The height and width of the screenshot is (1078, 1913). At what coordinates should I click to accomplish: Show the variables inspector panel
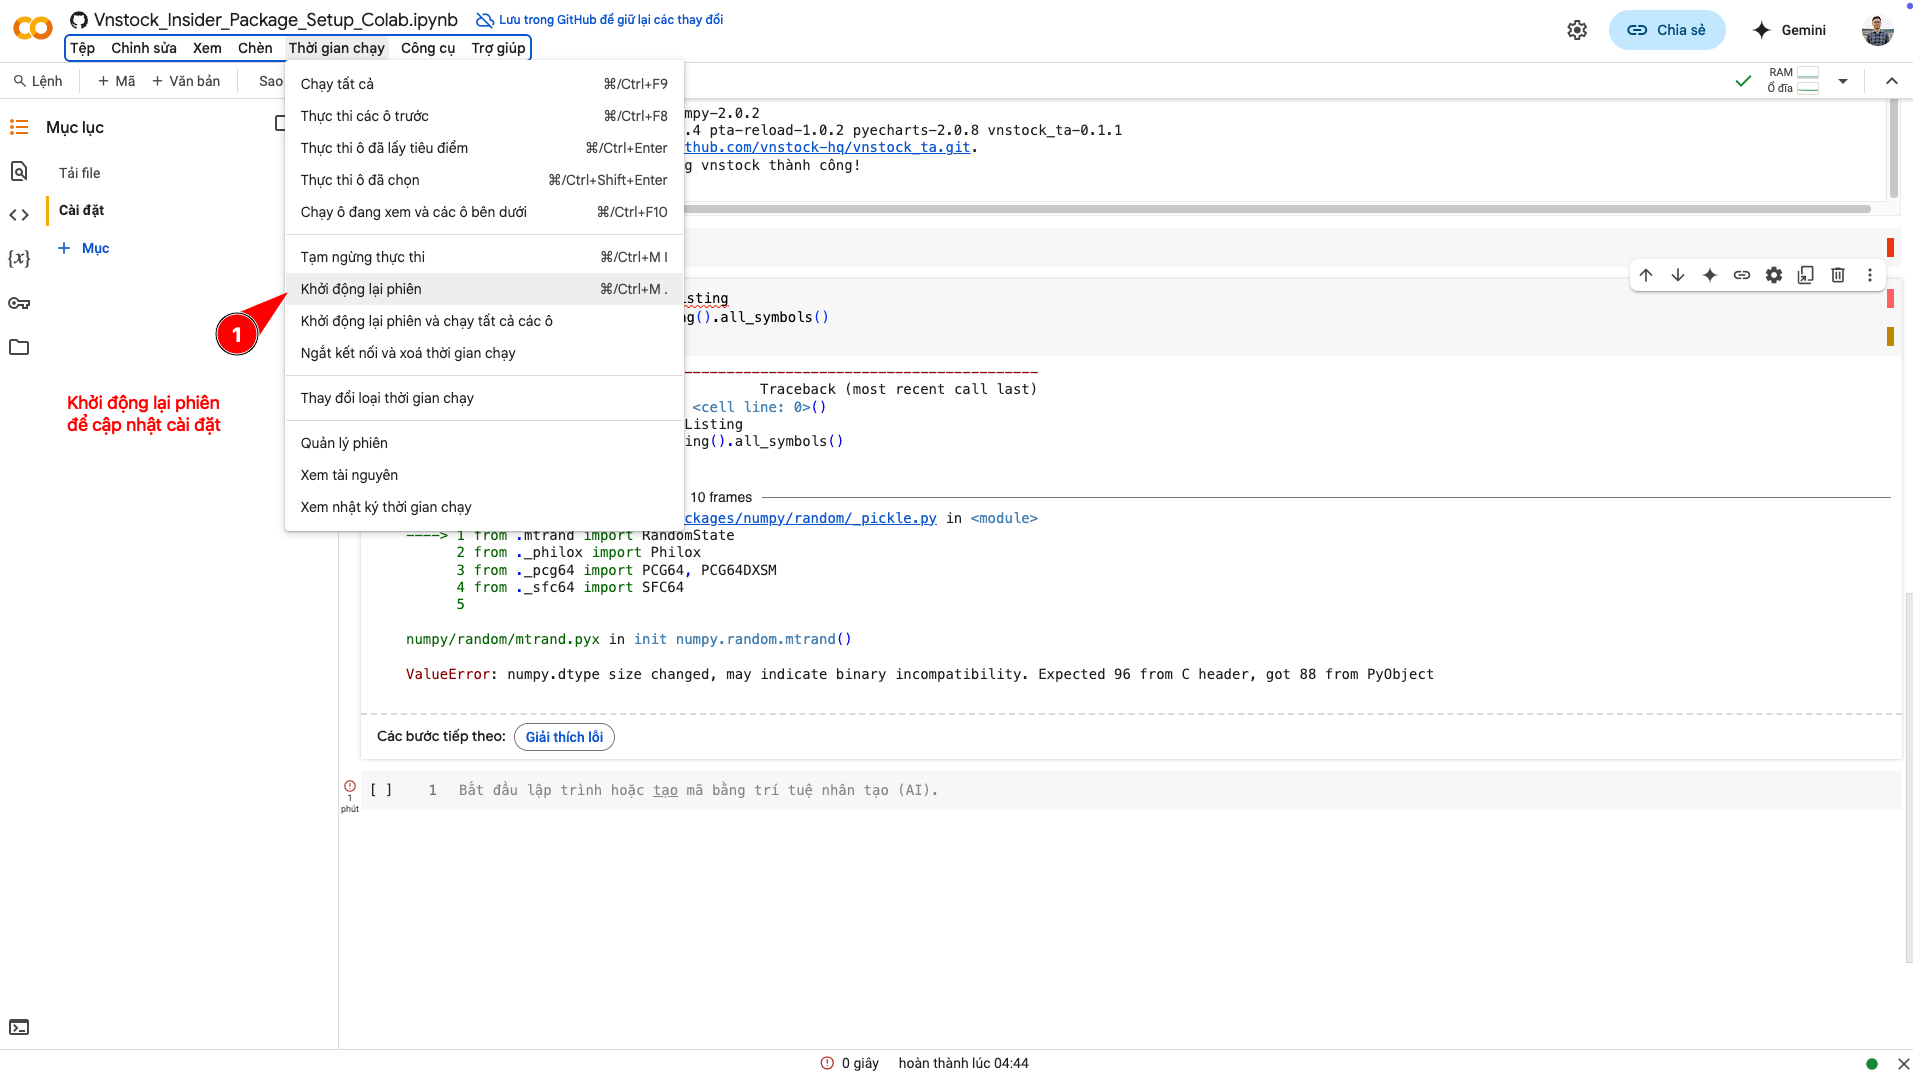(x=19, y=258)
